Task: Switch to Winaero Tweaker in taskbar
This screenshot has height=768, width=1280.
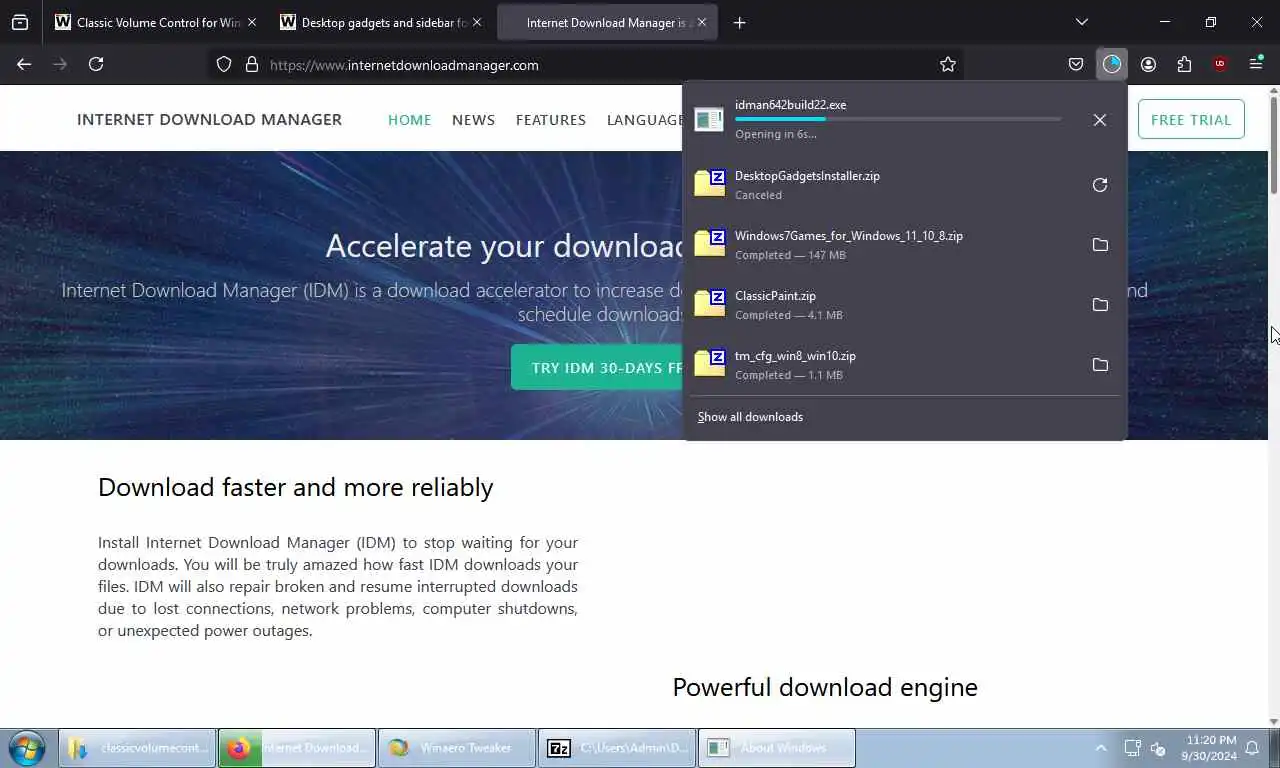Action: 457,748
